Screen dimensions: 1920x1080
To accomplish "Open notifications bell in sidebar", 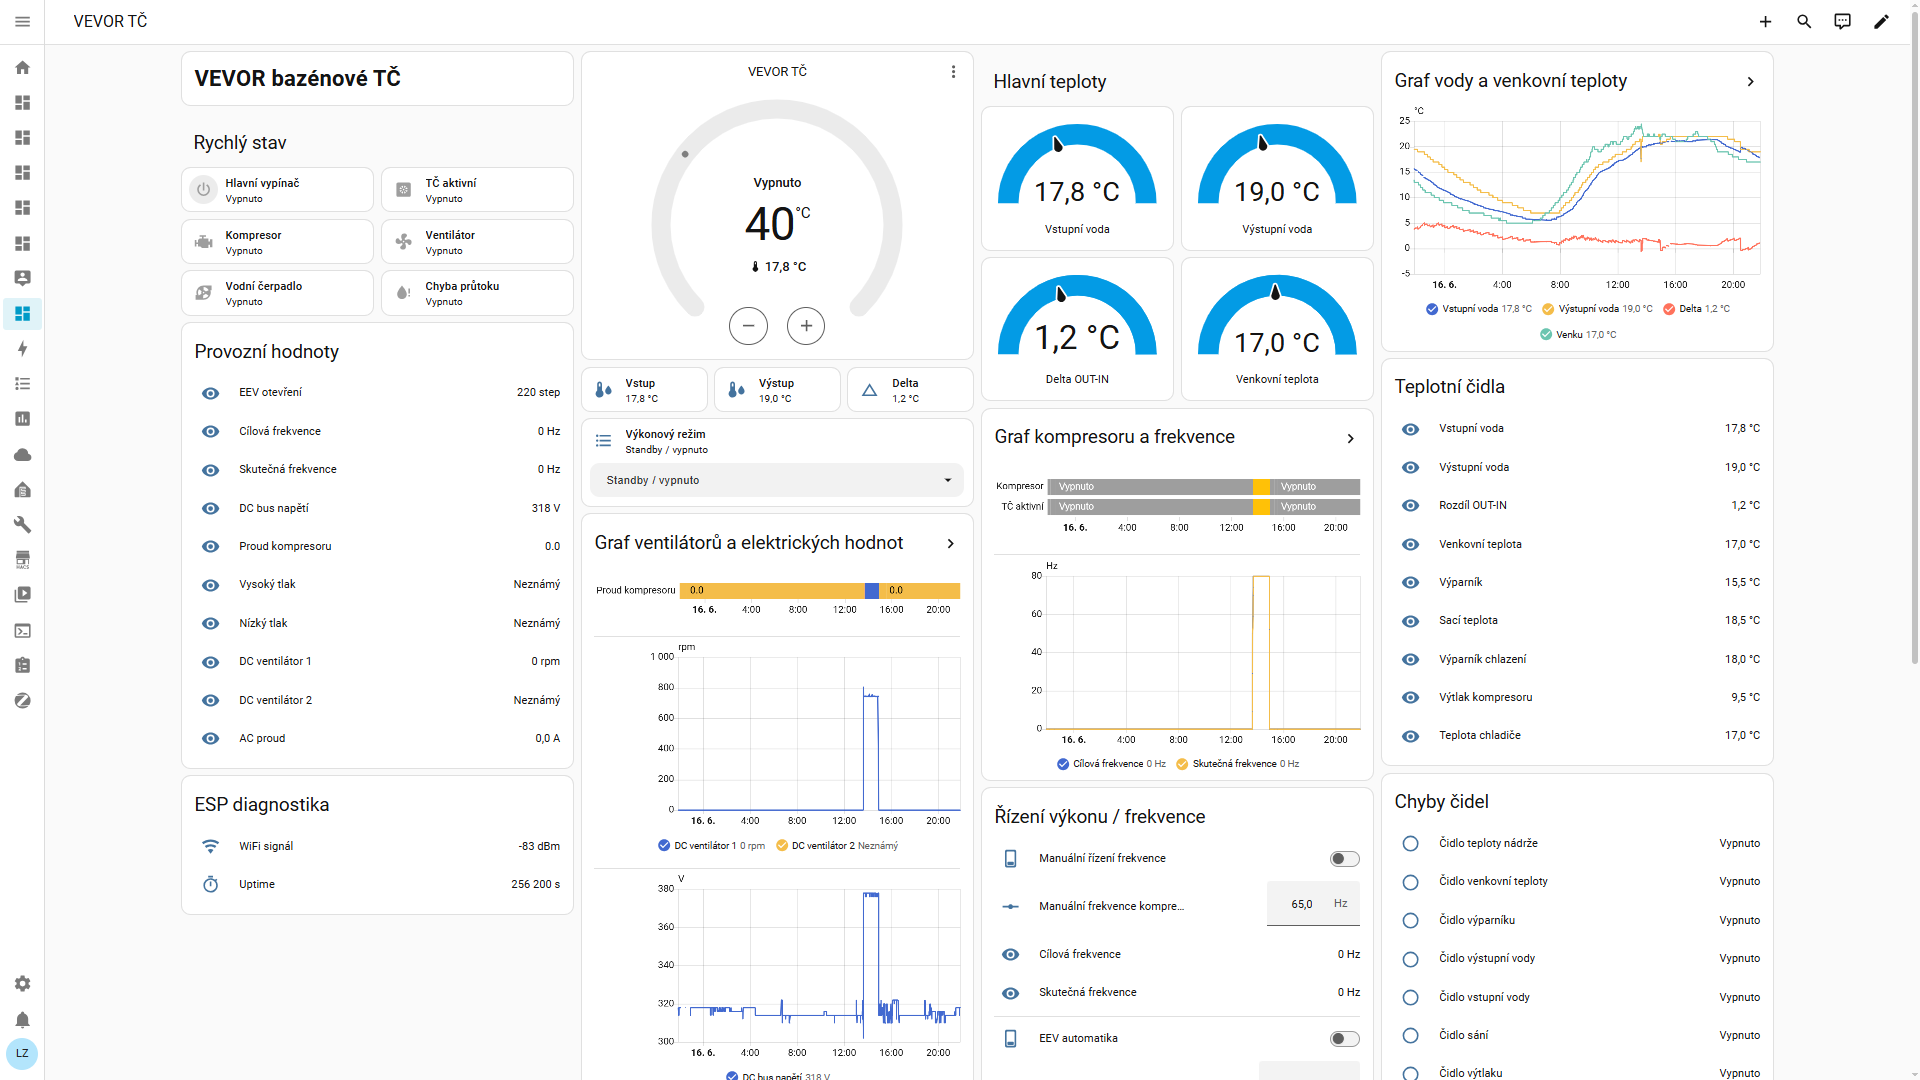I will click(x=22, y=1020).
